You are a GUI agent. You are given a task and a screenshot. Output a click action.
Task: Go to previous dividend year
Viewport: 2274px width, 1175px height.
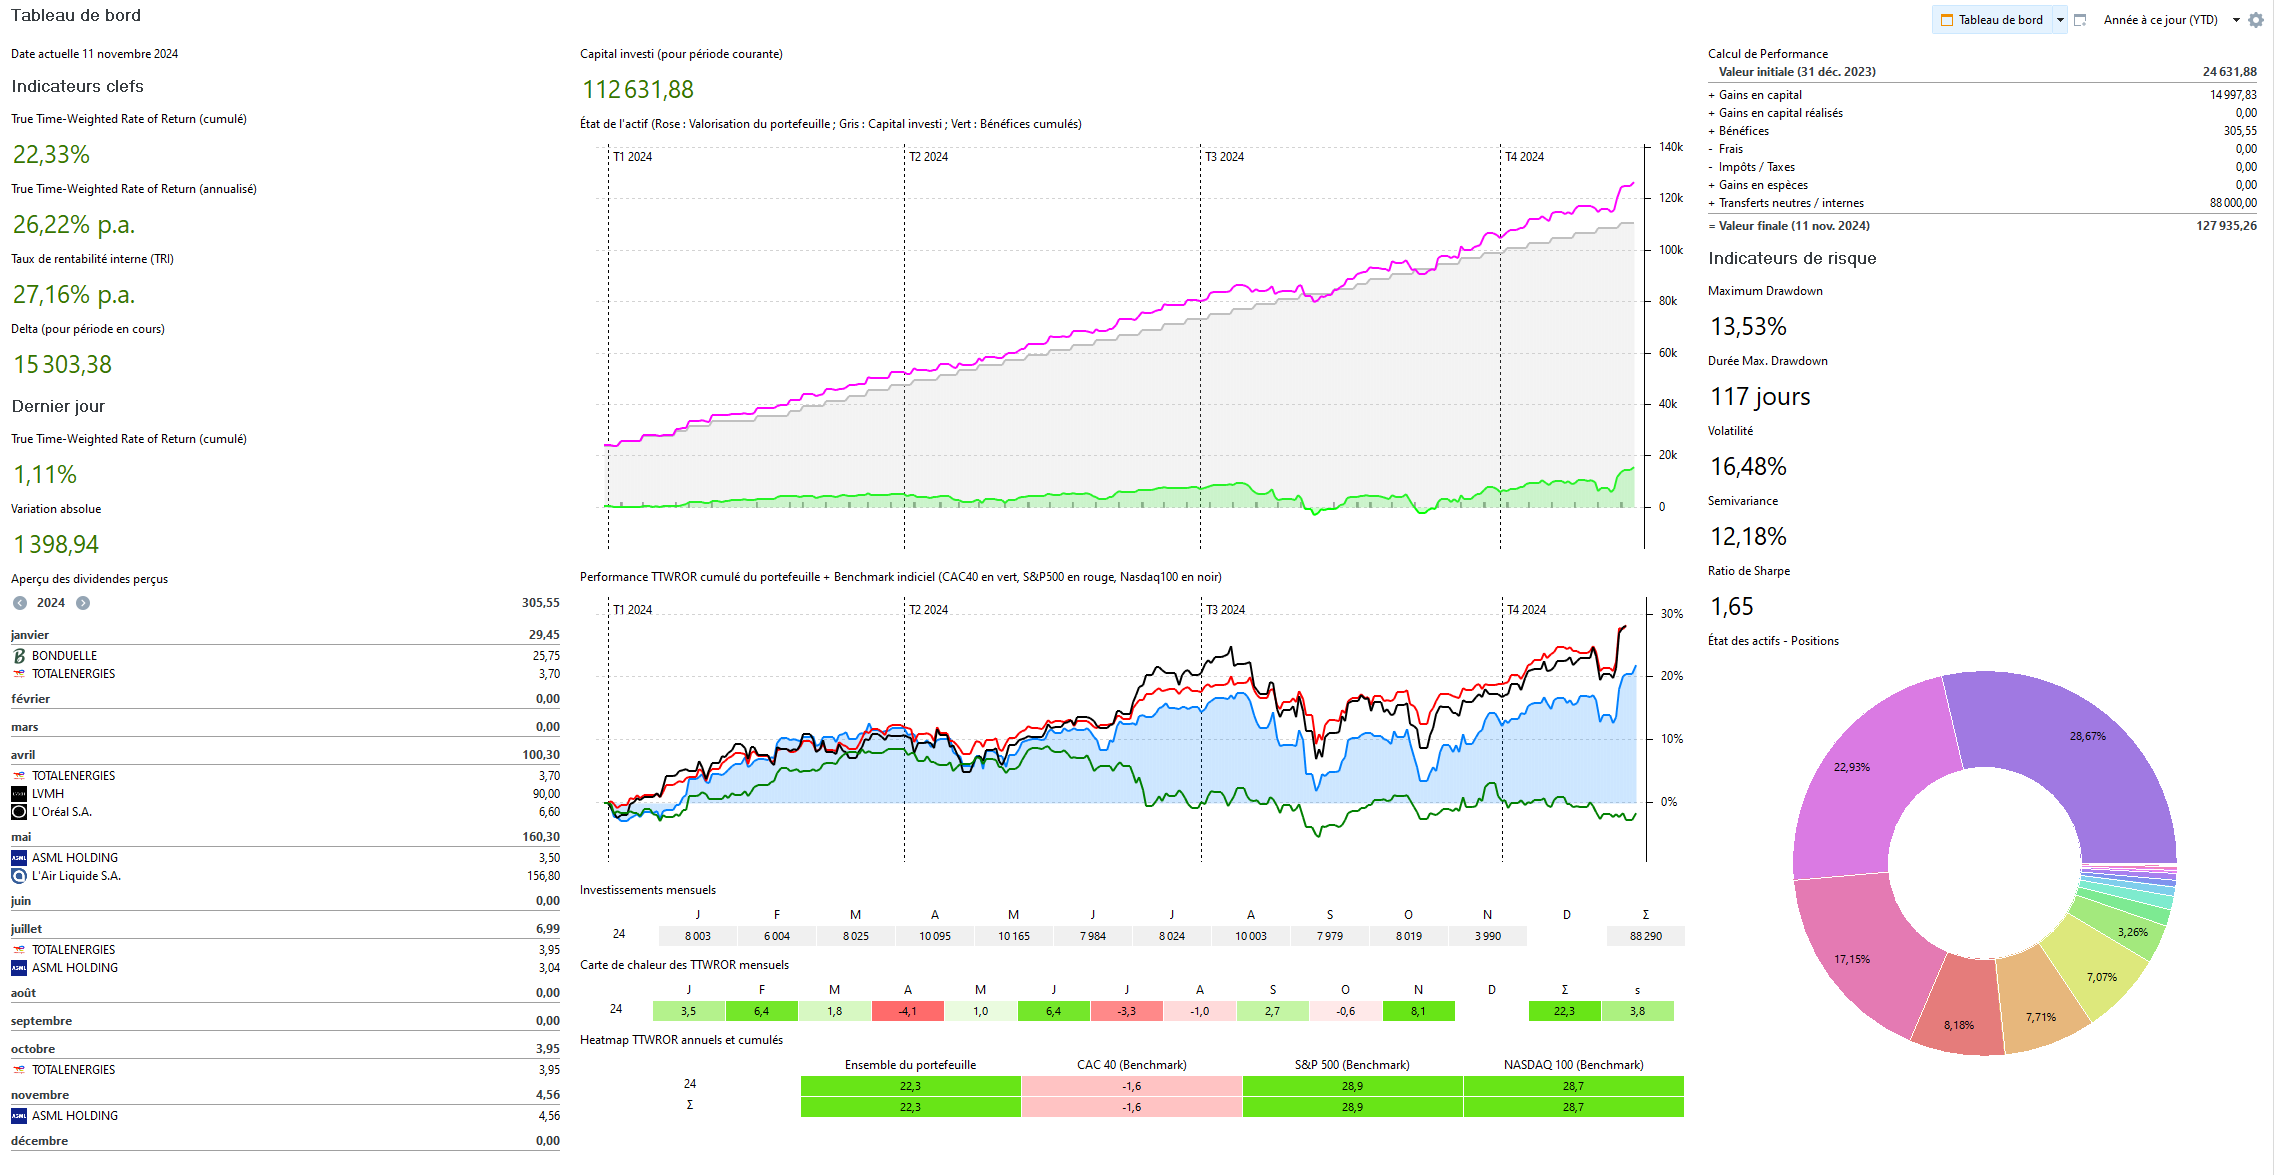[x=20, y=603]
